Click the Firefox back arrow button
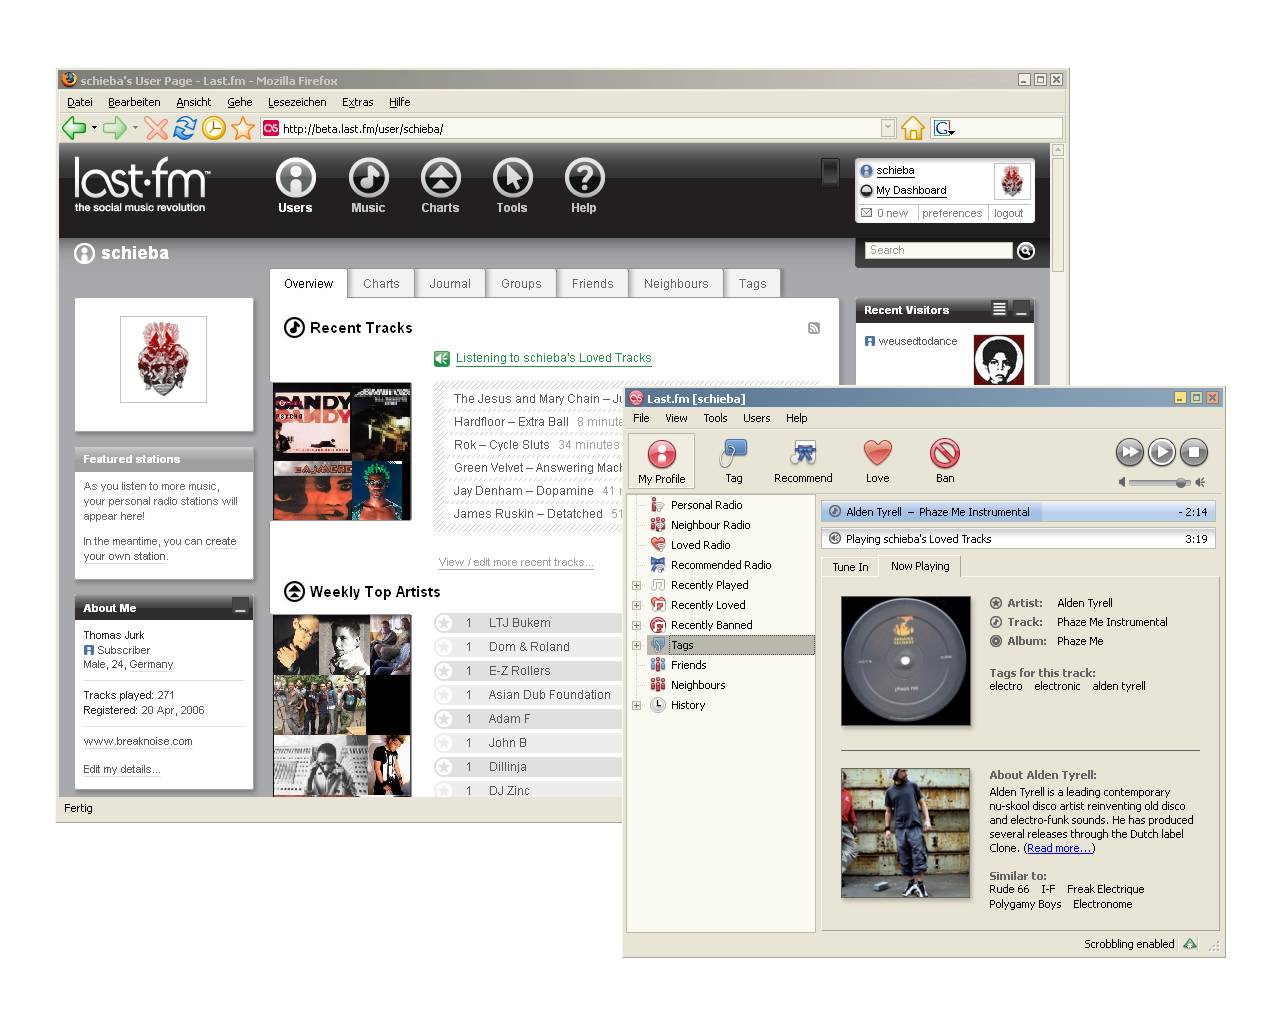The image size is (1280, 1024). [74, 127]
